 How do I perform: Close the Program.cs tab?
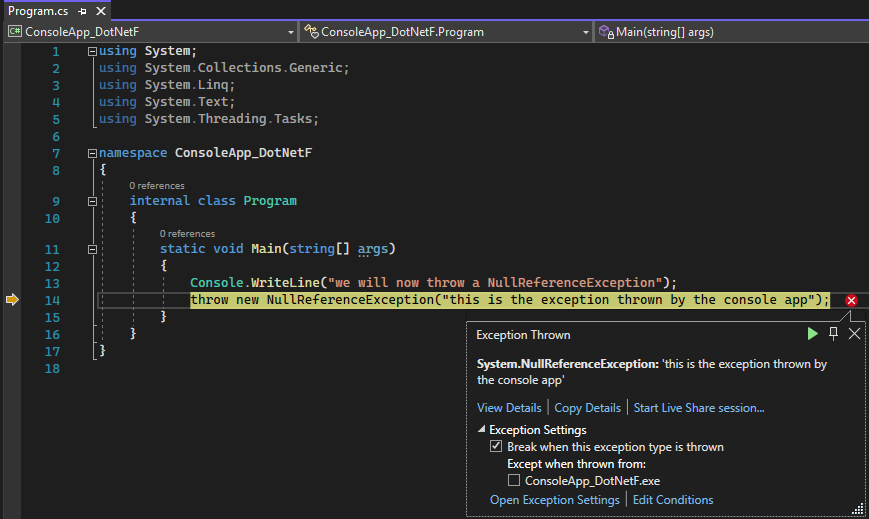[x=100, y=11]
